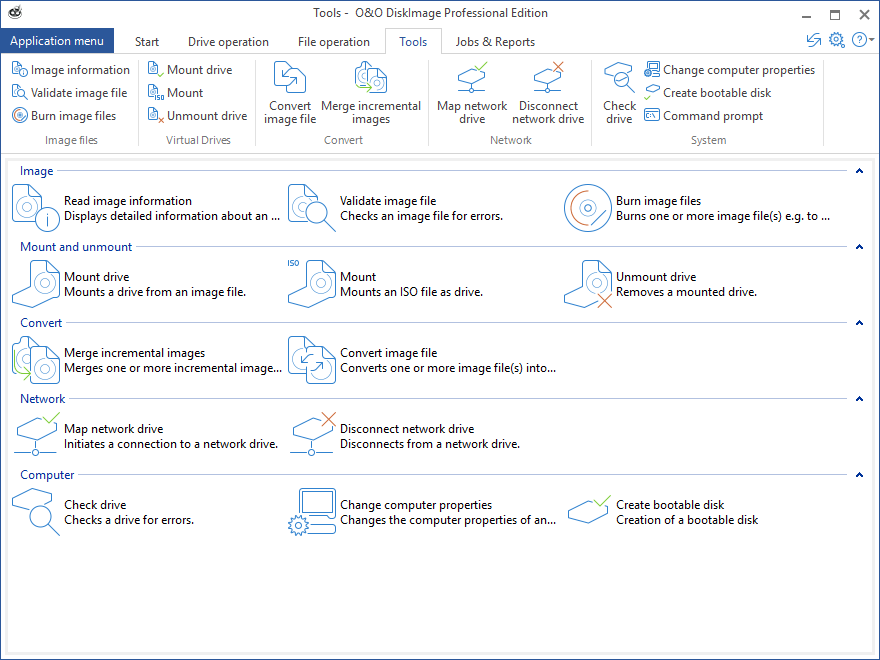Click the 'Initiates a connection to a network drive' tile
880x660 pixels.
[x=145, y=436]
